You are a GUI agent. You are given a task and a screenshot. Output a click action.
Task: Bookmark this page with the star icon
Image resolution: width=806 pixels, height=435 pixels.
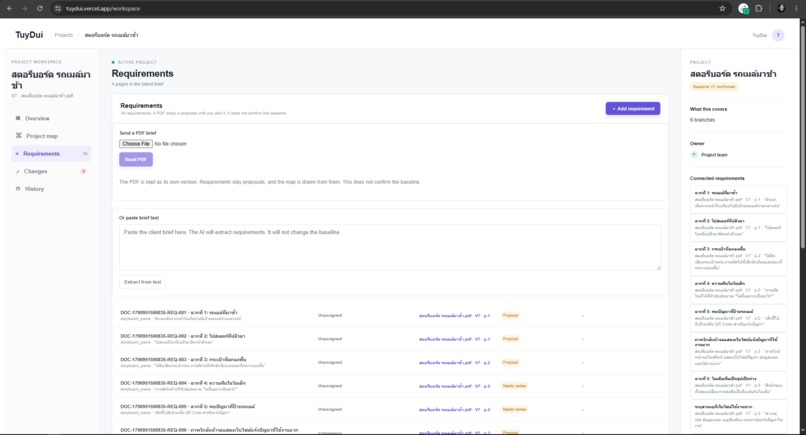(x=722, y=8)
